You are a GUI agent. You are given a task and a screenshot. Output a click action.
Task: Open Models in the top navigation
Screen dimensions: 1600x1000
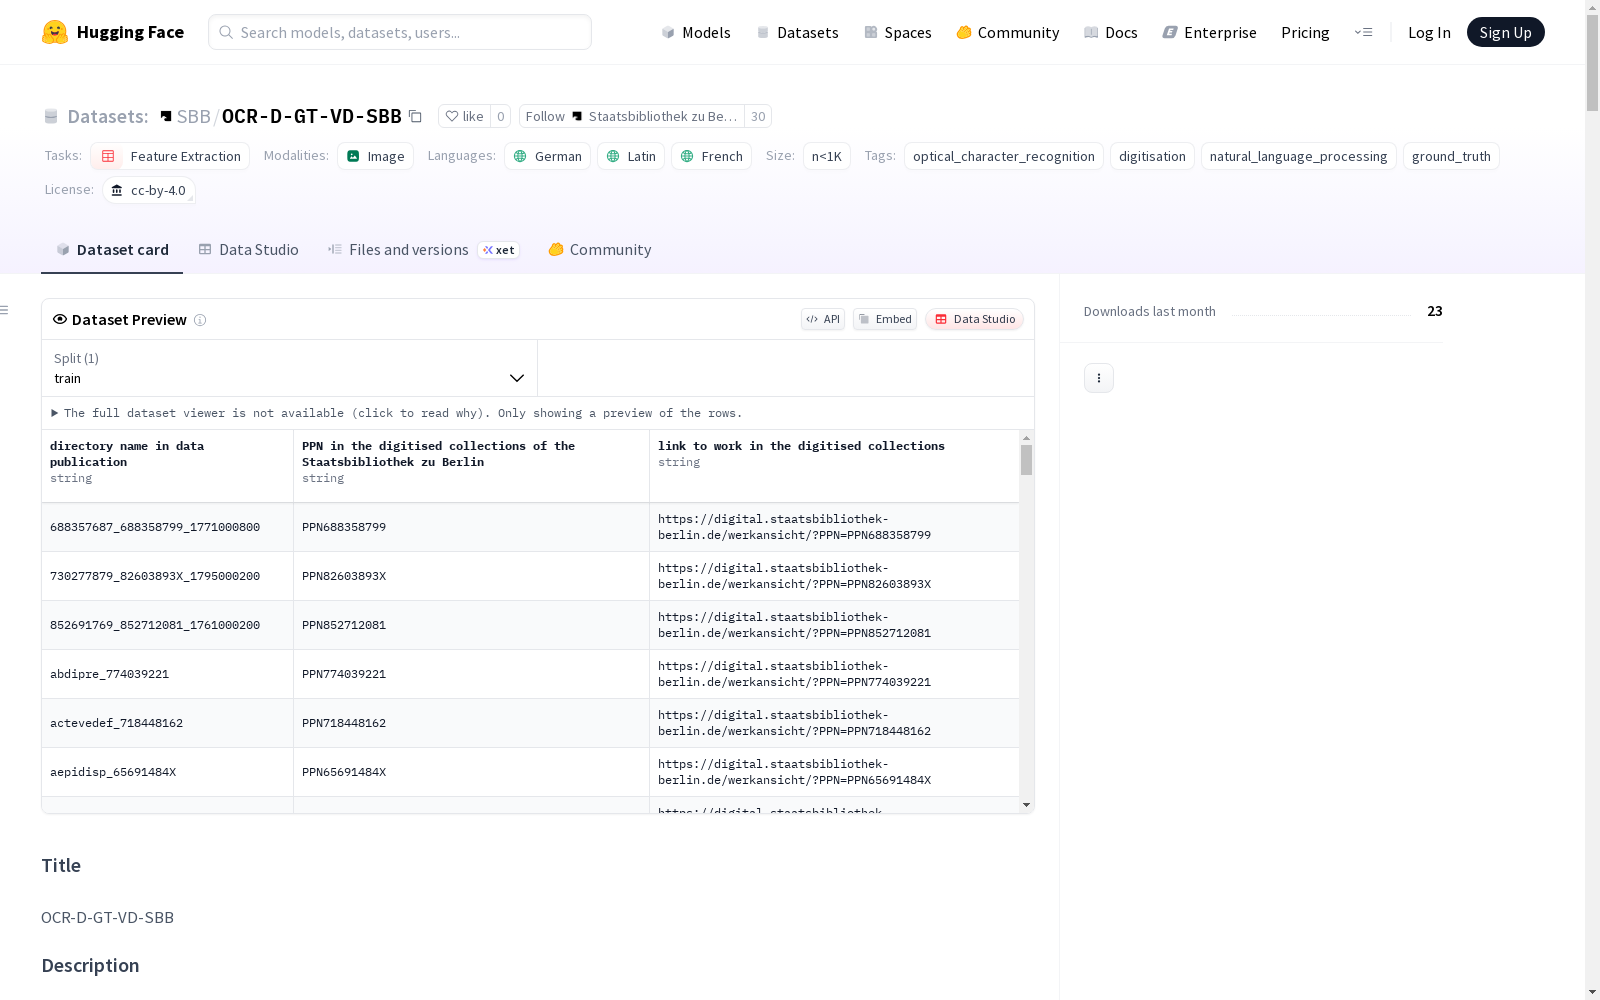[696, 33]
